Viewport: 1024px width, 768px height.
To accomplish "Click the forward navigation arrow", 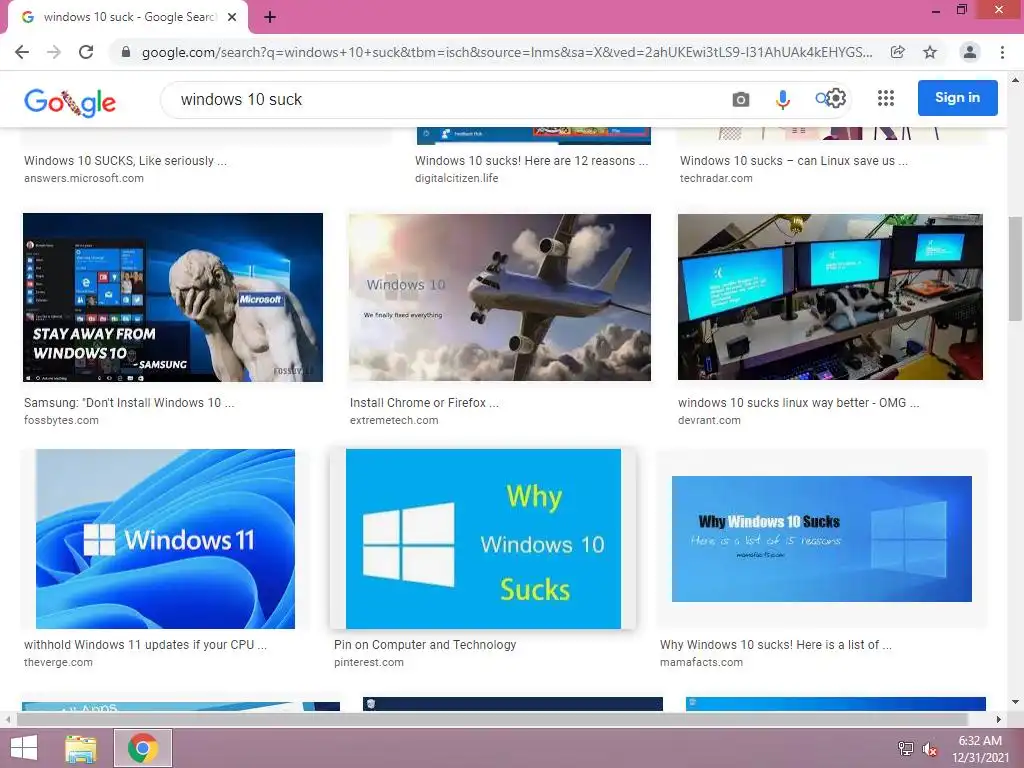I will pyautogui.click(x=54, y=52).
